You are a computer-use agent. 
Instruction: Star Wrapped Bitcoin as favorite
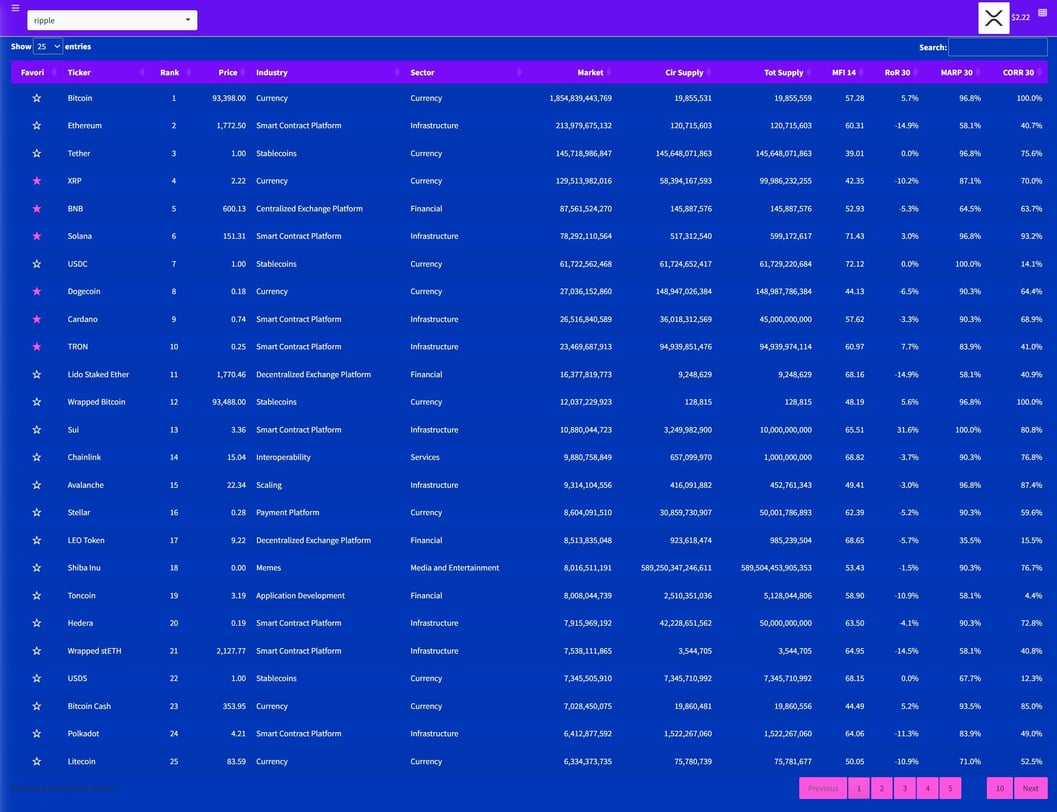tap(36, 402)
